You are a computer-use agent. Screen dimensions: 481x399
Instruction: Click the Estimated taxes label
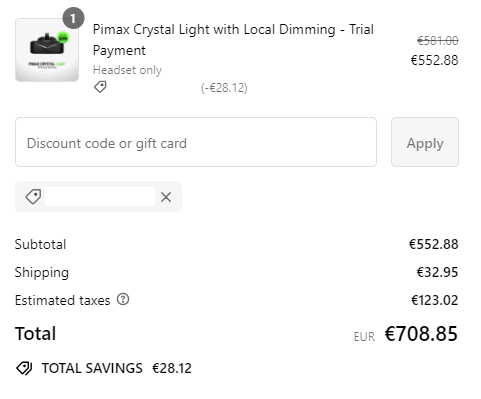[63, 300]
